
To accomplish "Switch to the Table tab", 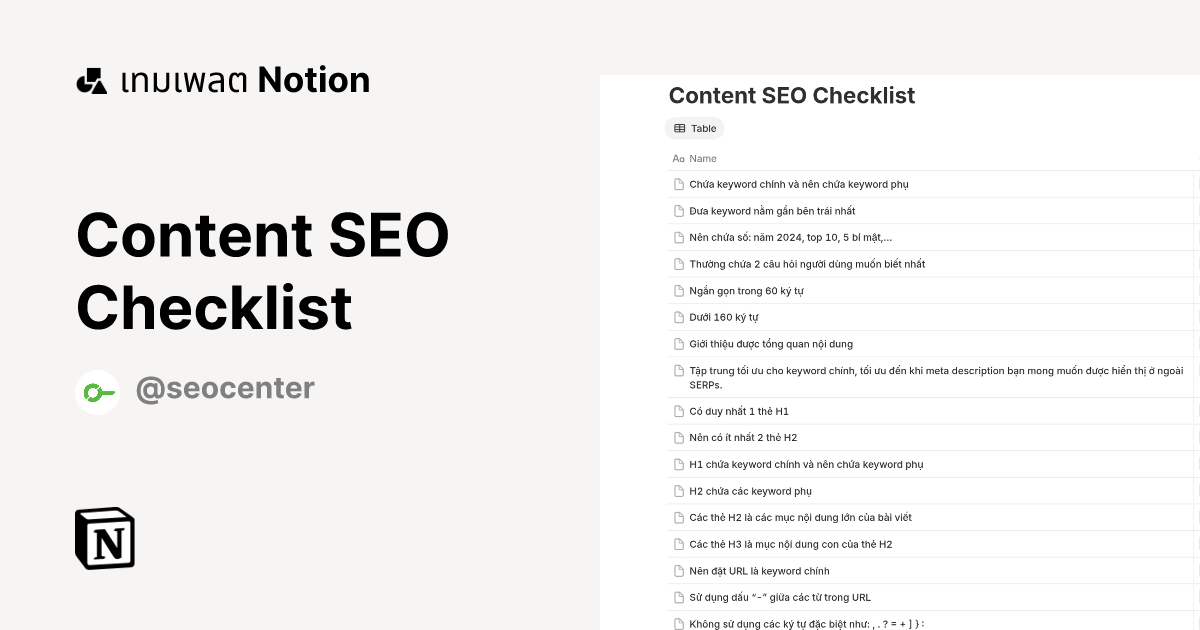I will [695, 128].
